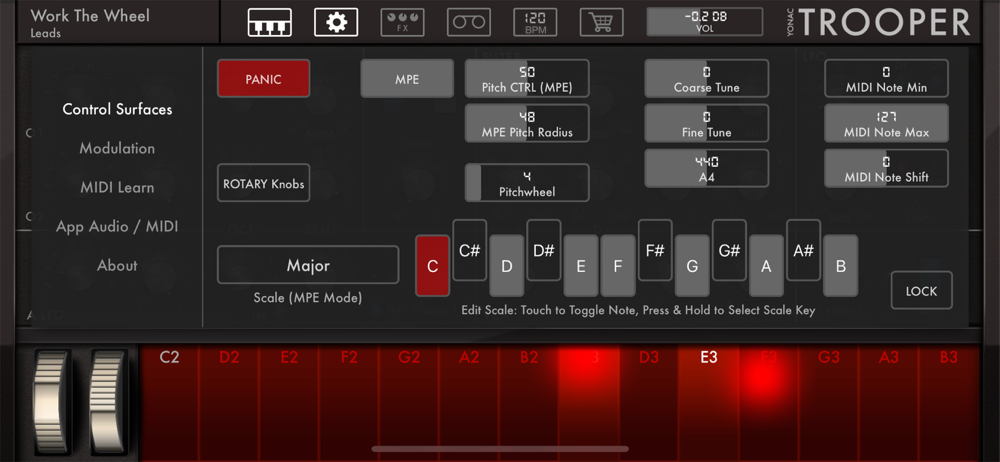Open the FX effects panel icon

(x=402, y=22)
